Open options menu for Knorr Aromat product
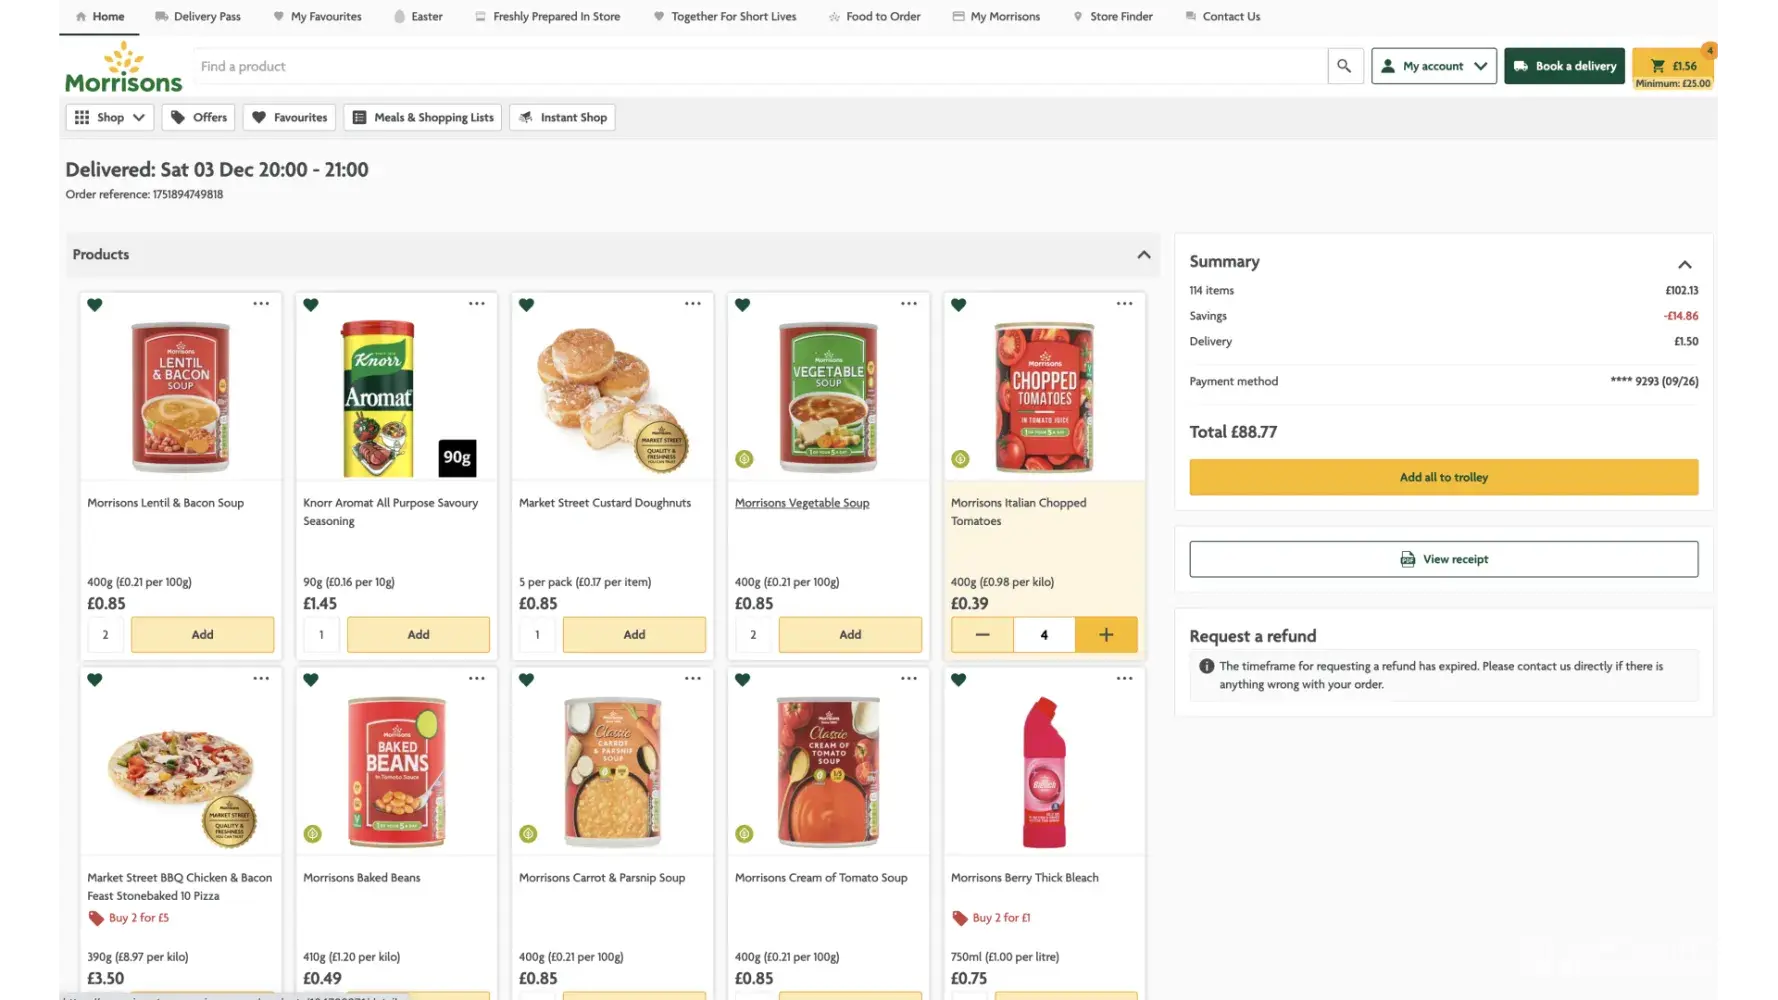The width and height of the screenshot is (1778, 1000). [x=477, y=304]
